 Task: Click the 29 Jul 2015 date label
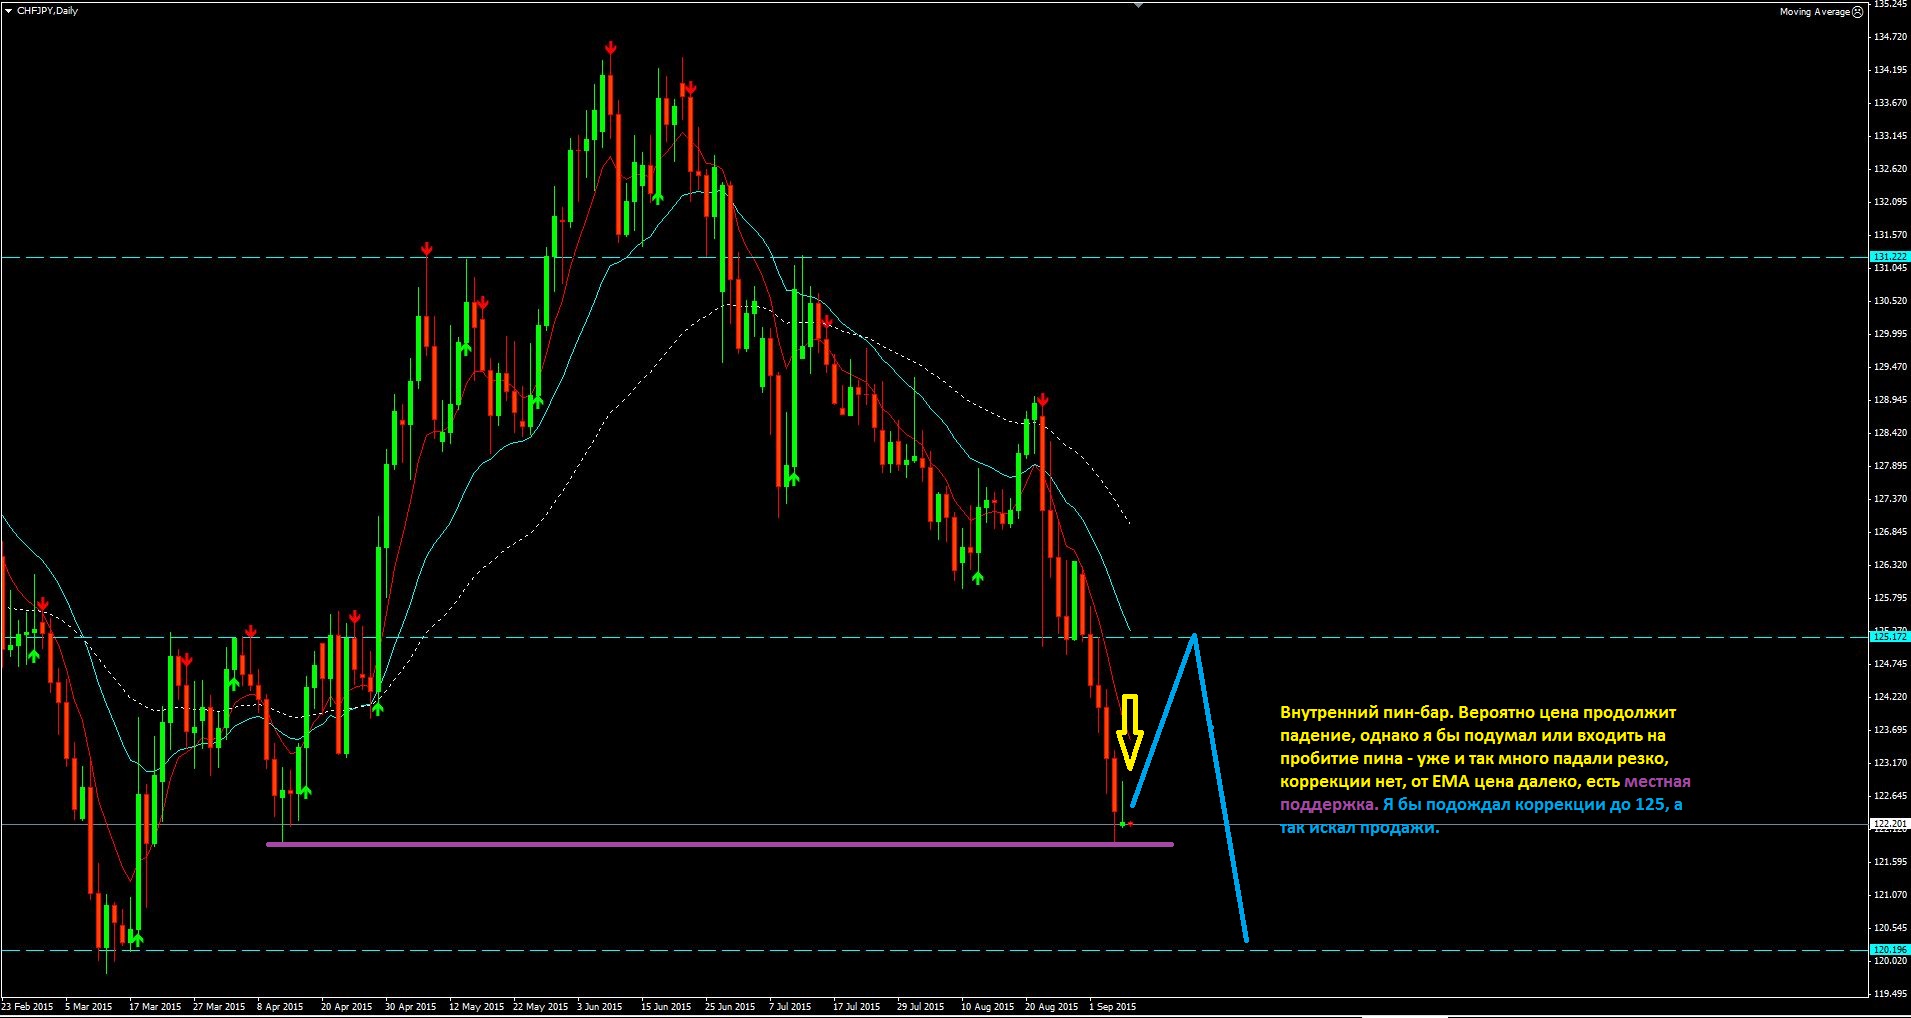tap(921, 1007)
